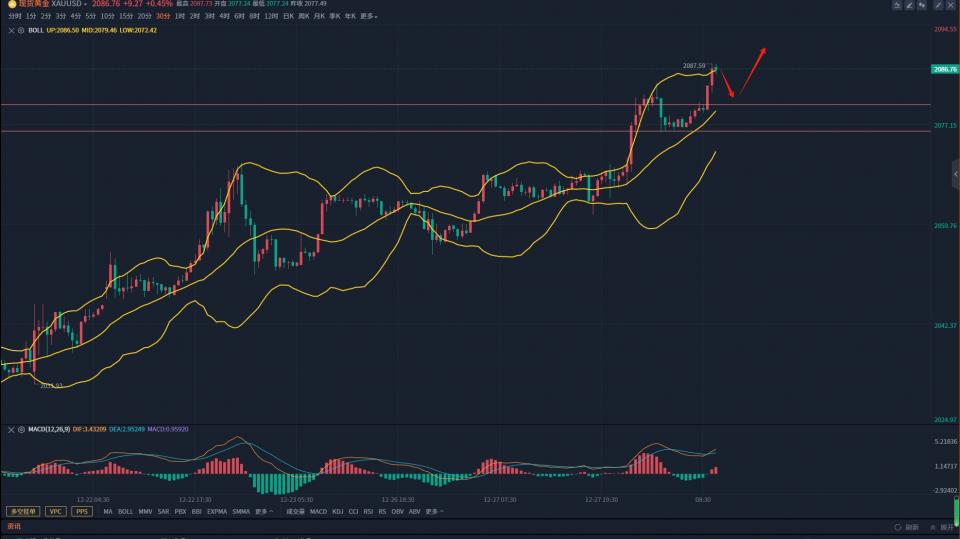Enable the MMV overlay indicator
960x539 pixels.
pos(145,511)
